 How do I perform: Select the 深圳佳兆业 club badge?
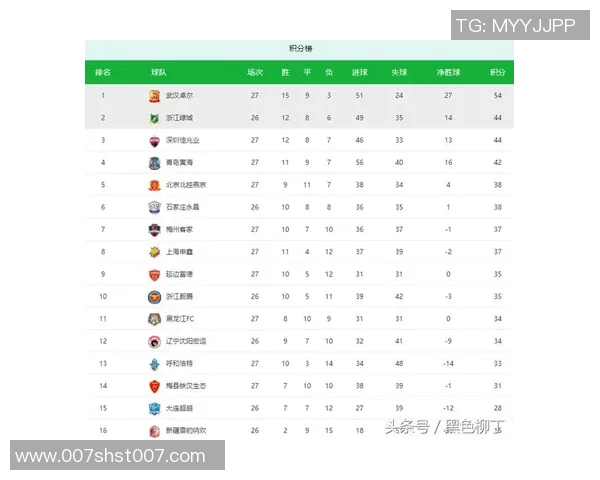(155, 141)
